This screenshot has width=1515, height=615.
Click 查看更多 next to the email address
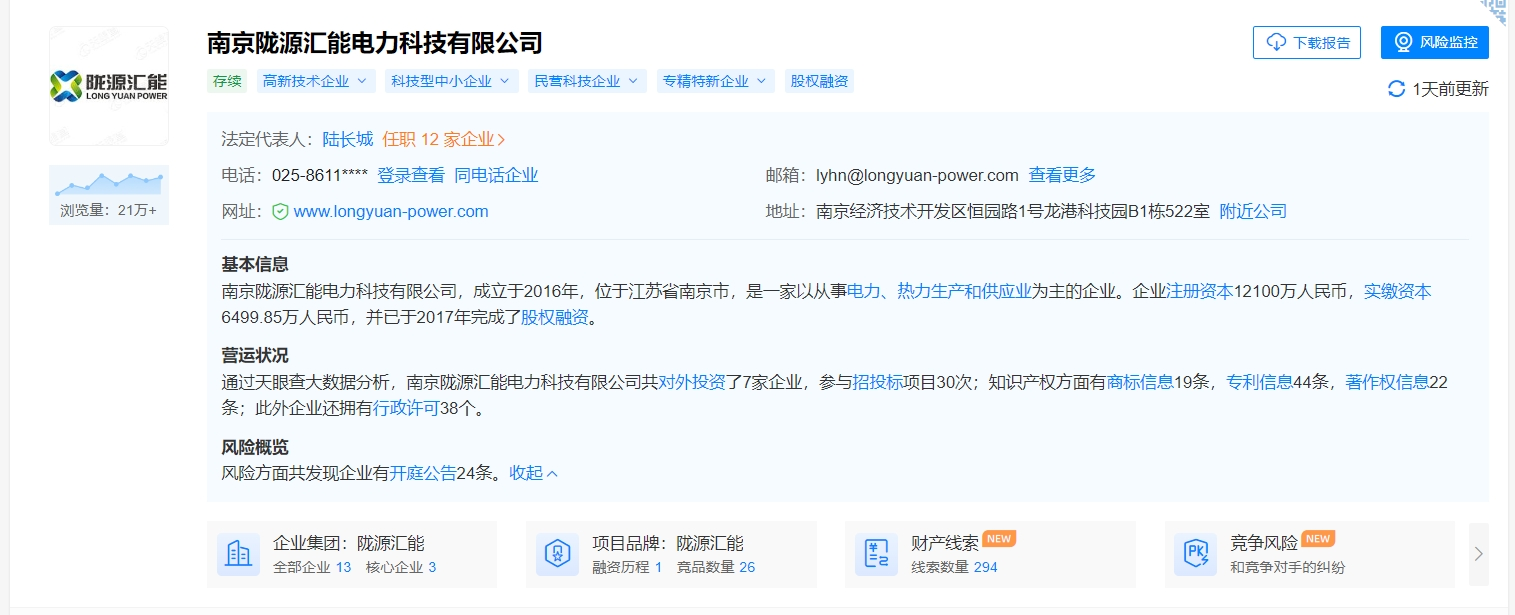(1062, 174)
